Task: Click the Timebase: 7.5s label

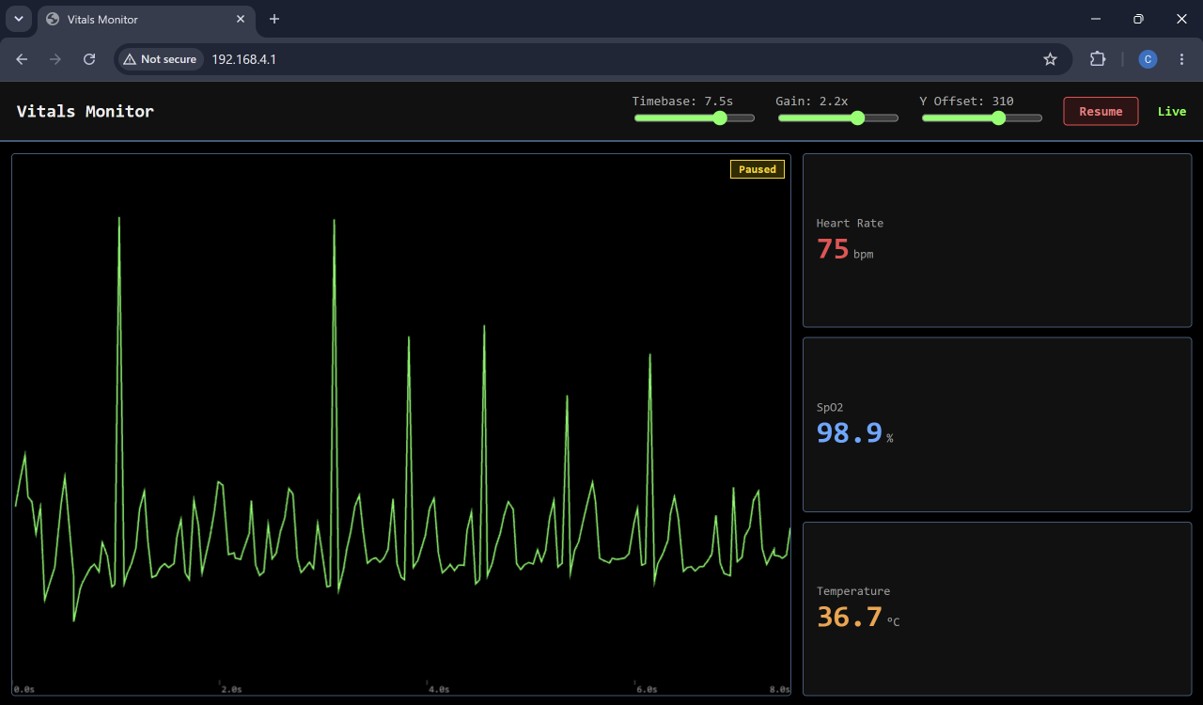Action: (683, 101)
